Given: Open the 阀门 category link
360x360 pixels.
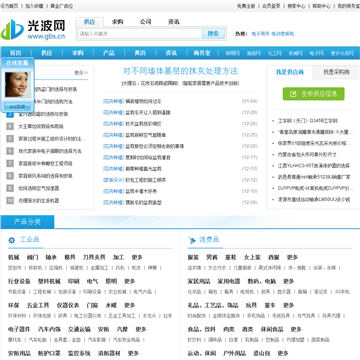Looking at the screenshot, I should [x=32, y=257].
